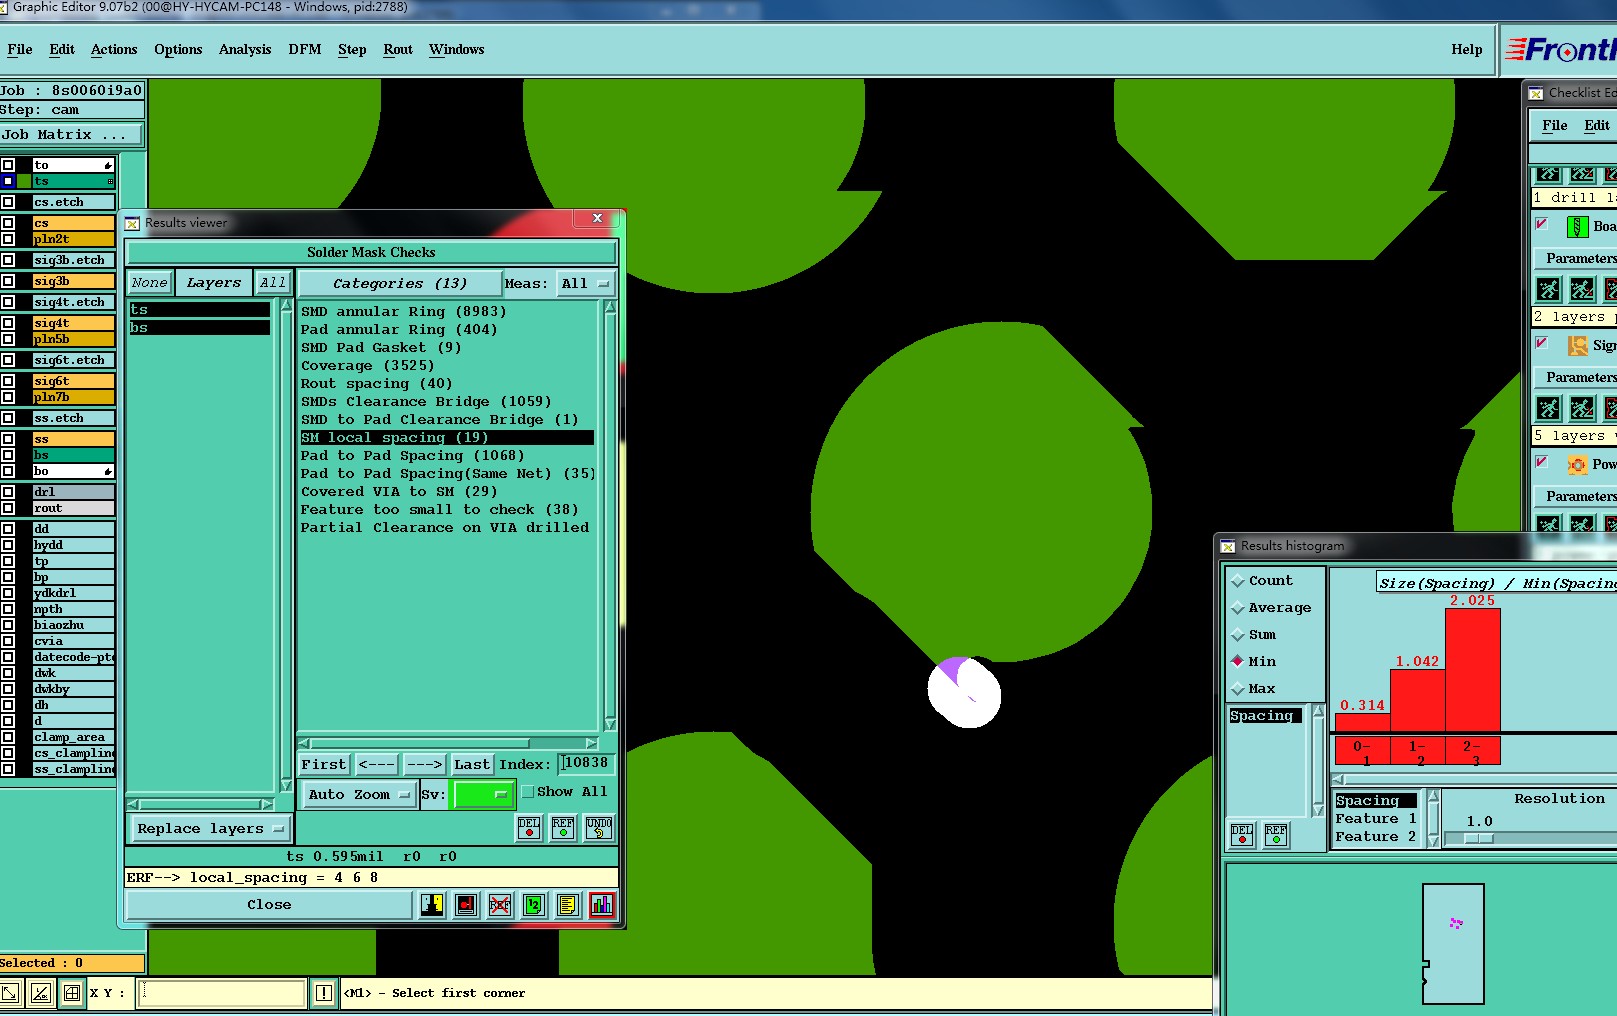Select the 'bs' layer in Results viewer list

pyautogui.click(x=199, y=328)
